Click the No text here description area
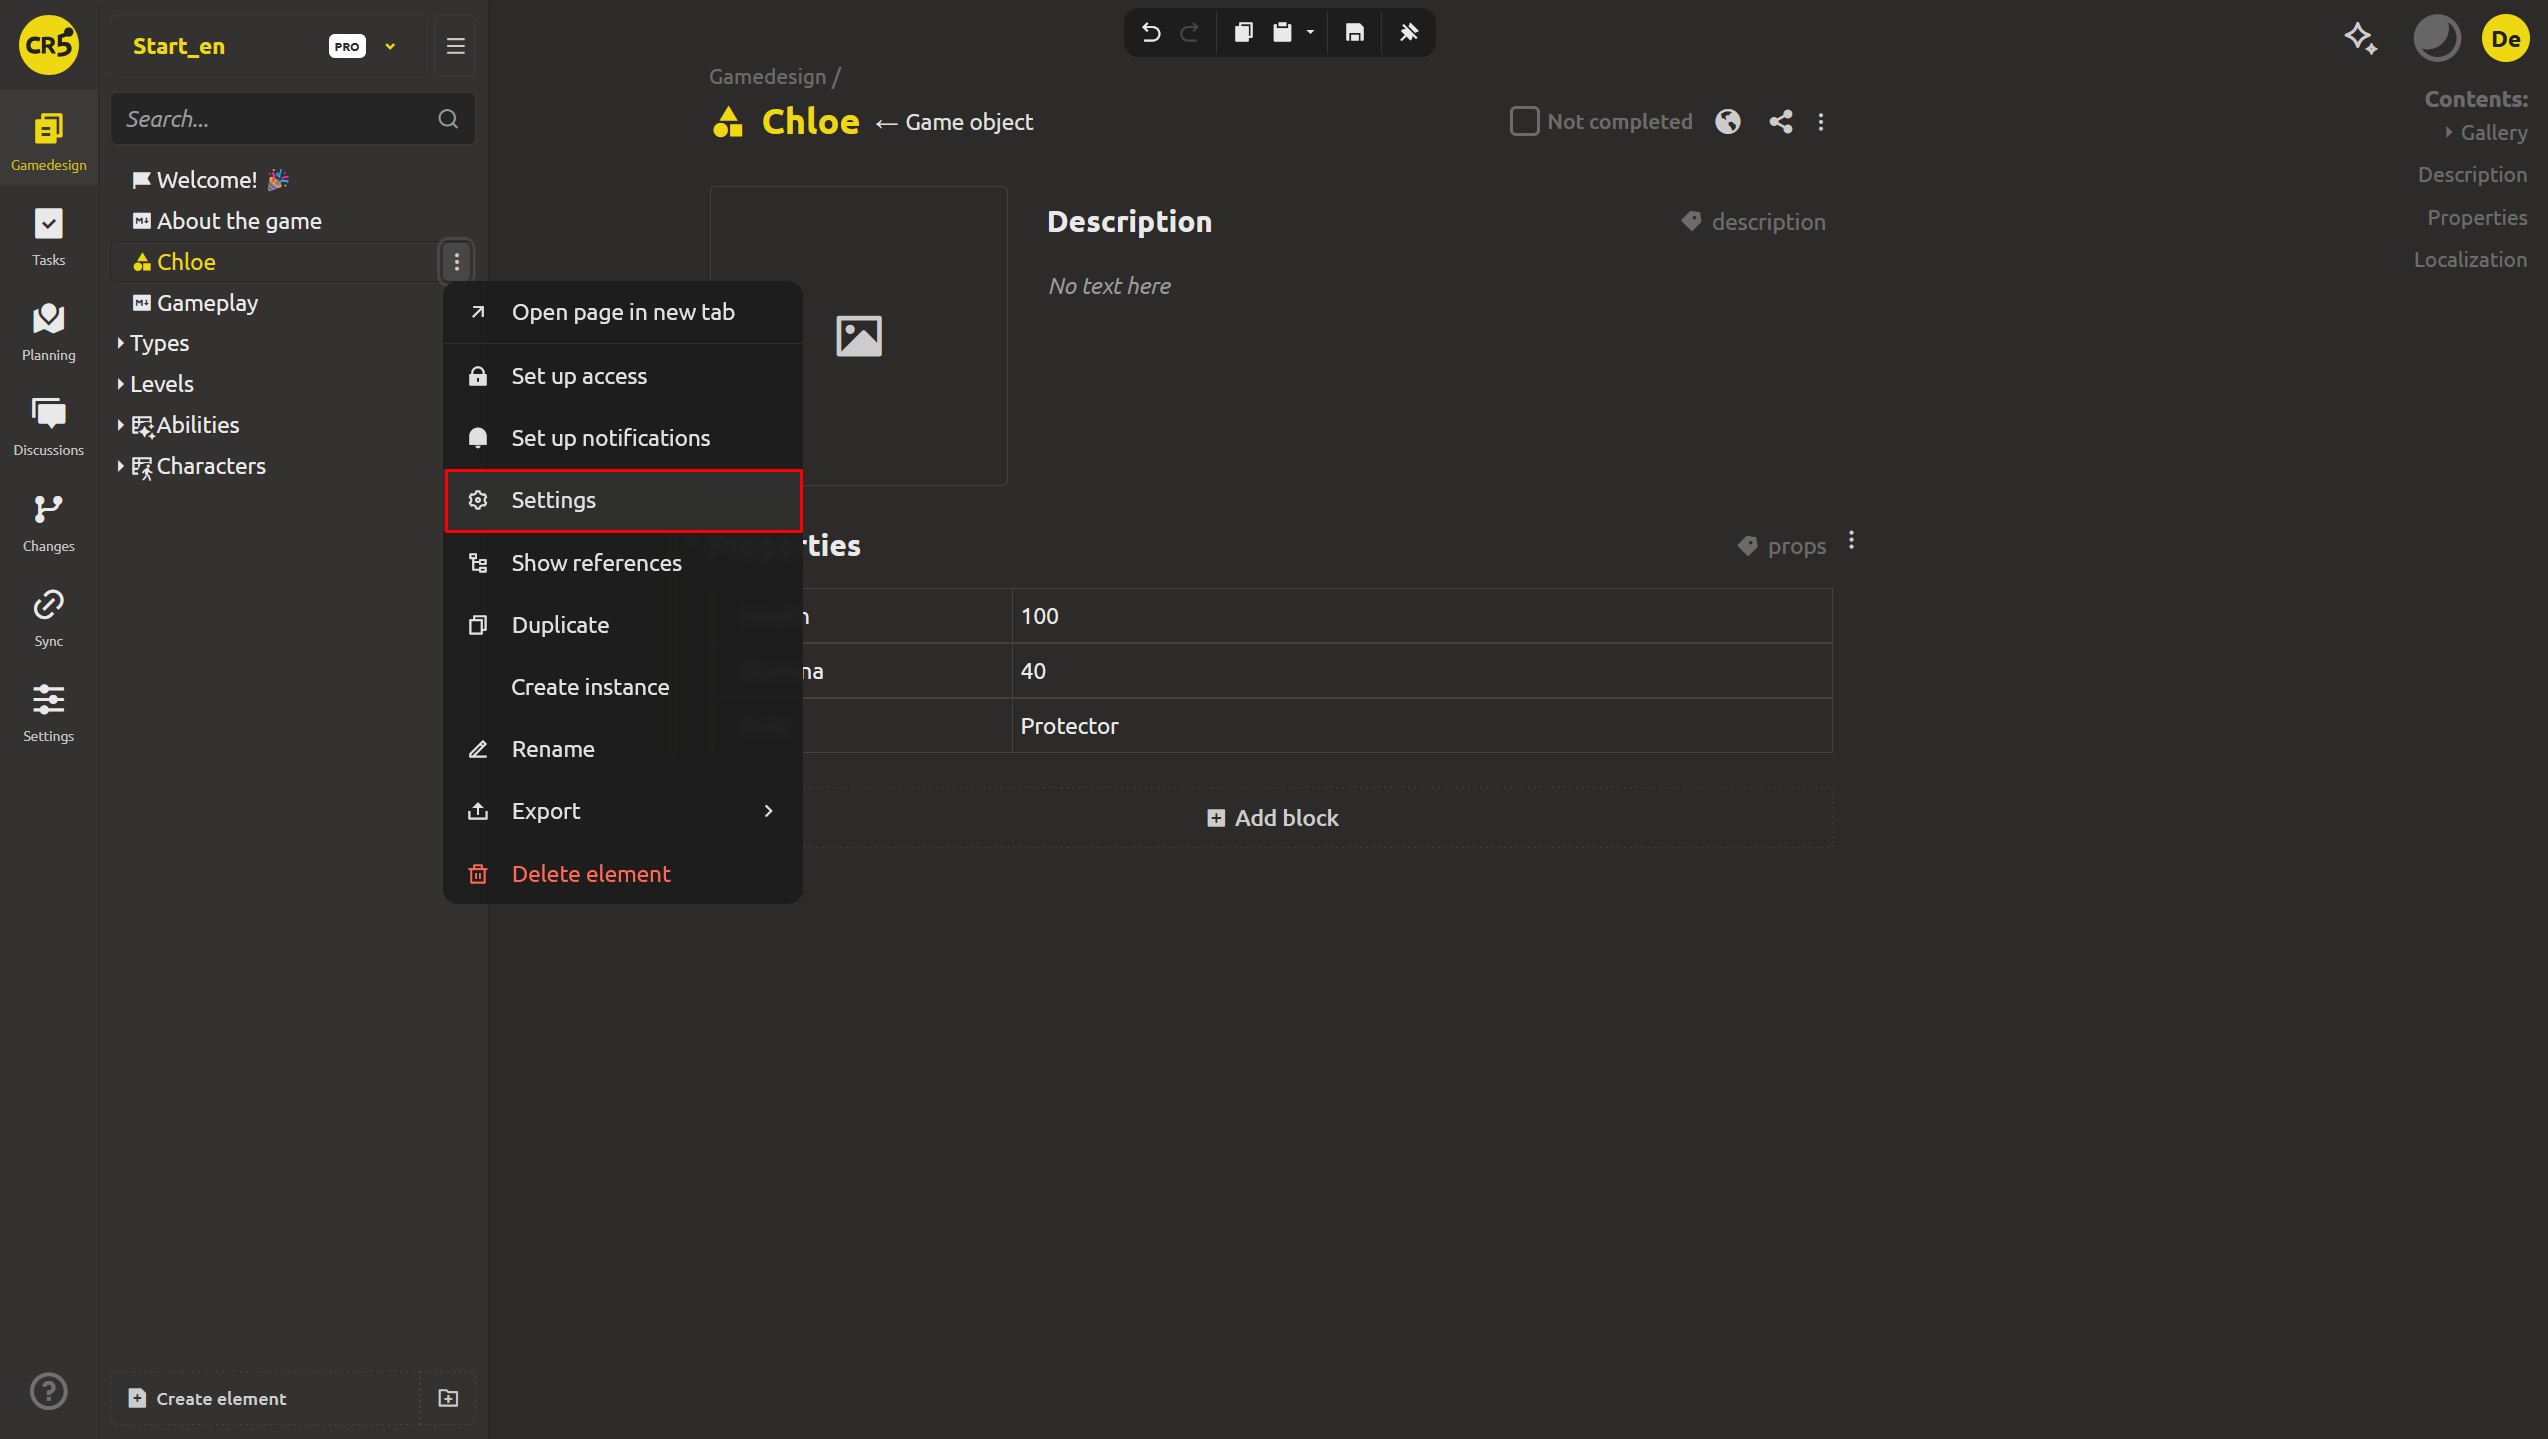Viewport: 2548px width, 1439px height. [1109, 286]
